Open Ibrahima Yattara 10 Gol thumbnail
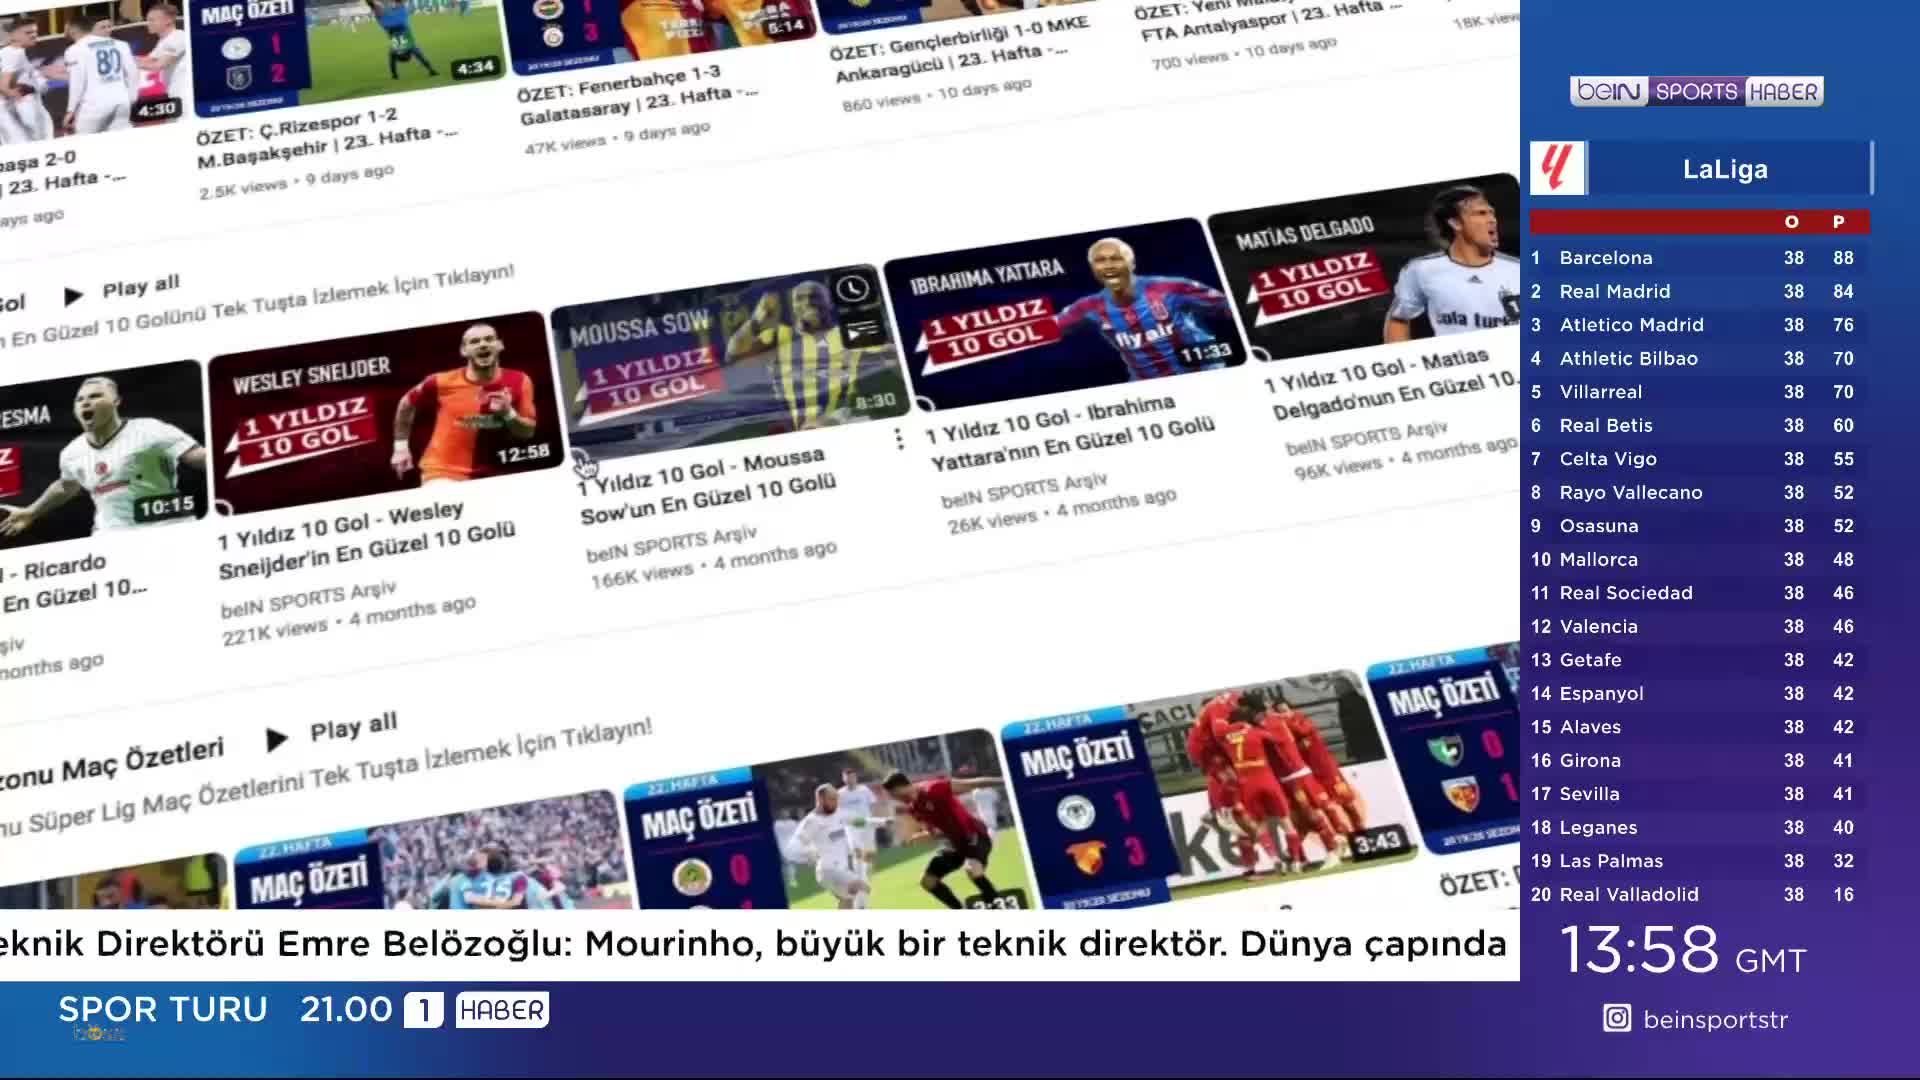1920x1080 pixels. point(1064,313)
